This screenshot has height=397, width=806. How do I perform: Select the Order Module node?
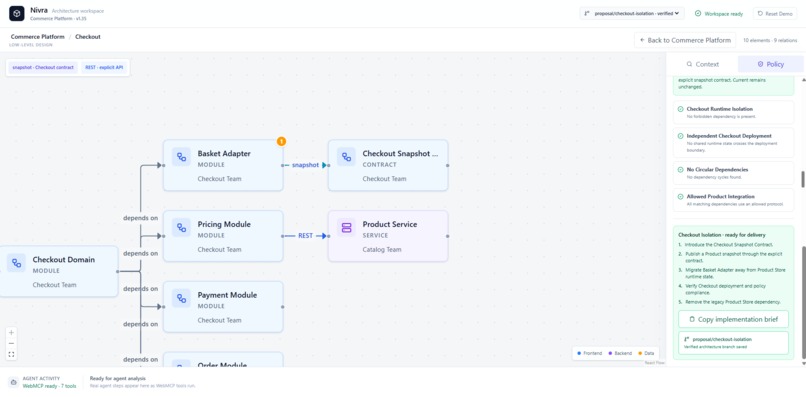coord(223,359)
